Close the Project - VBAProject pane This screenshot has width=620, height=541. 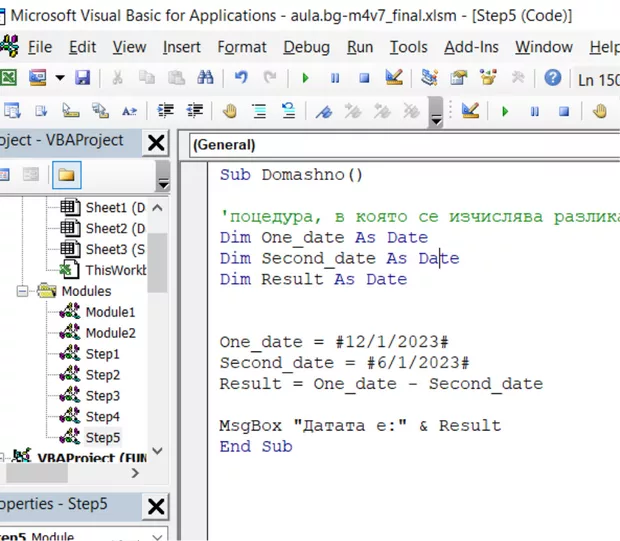[x=156, y=143]
